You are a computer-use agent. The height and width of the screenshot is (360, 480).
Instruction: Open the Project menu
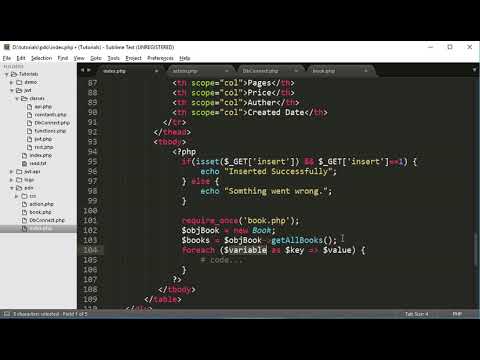[x=133, y=58]
